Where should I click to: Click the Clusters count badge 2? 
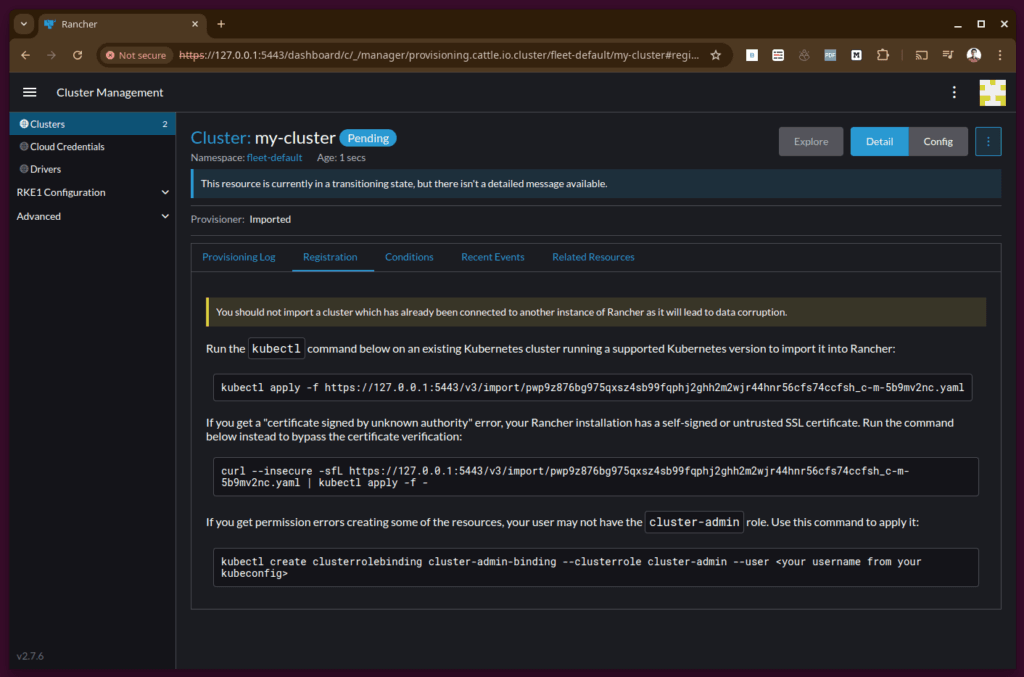pos(165,123)
